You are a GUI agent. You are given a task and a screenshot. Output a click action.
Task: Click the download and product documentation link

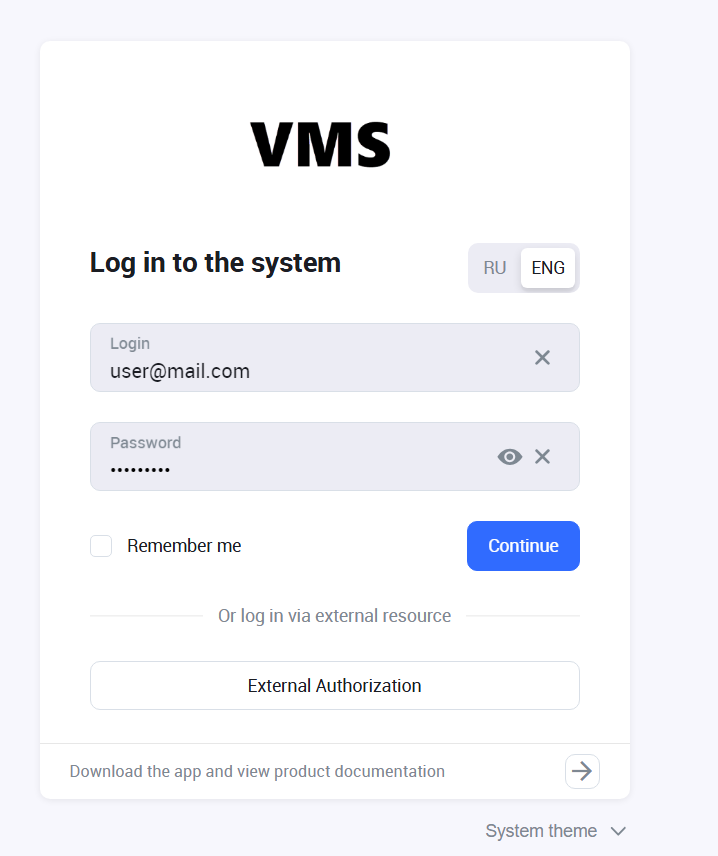pyautogui.click(x=256, y=771)
